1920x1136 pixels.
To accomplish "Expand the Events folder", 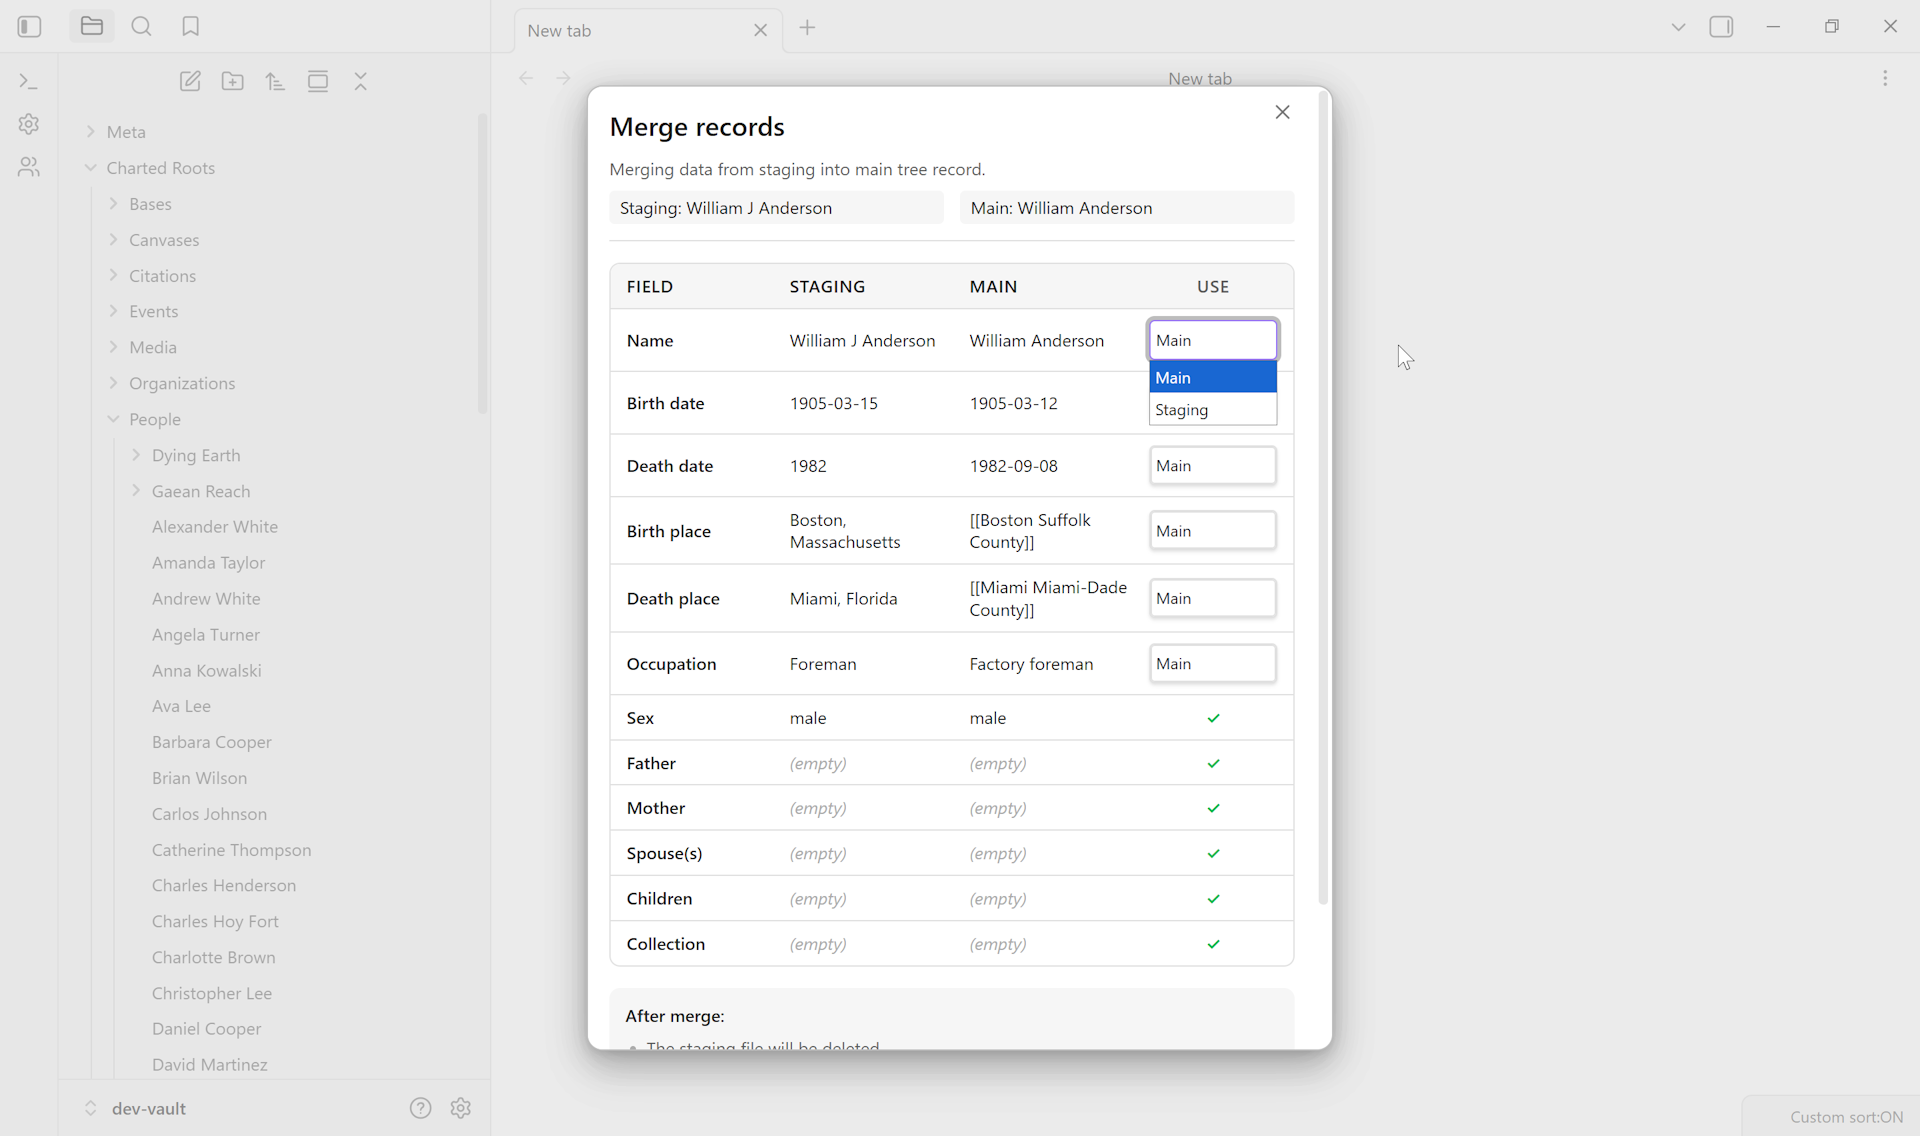I will coord(113,312).
